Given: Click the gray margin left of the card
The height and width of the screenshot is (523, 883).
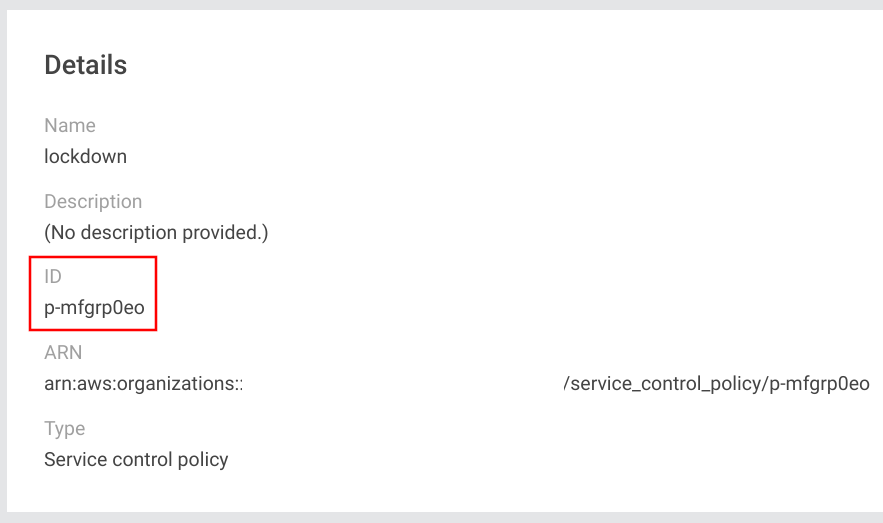Looking at the screenshot, I should click(x=3, y=260).
